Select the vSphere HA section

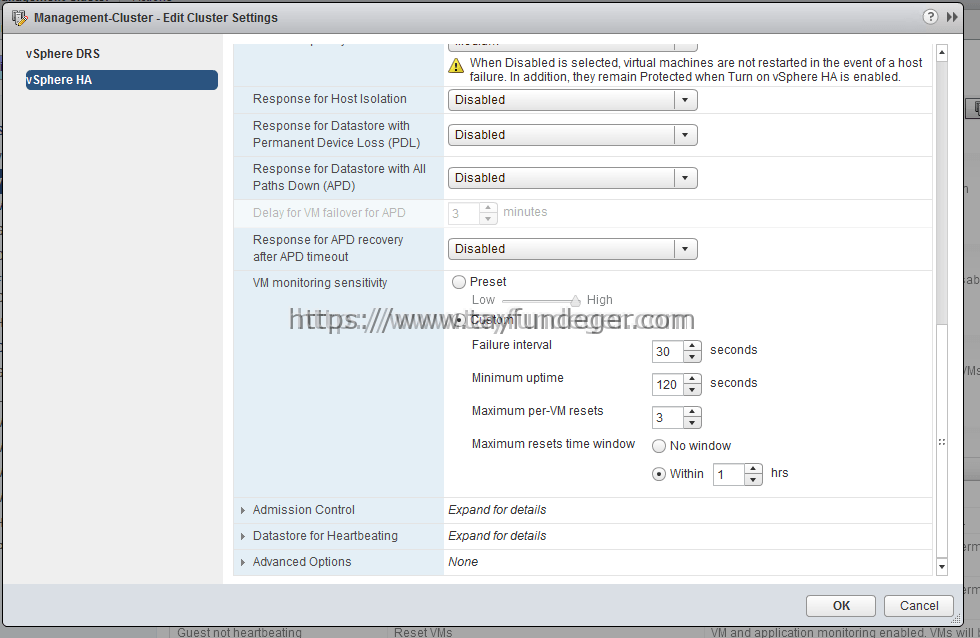click(122, 80)
